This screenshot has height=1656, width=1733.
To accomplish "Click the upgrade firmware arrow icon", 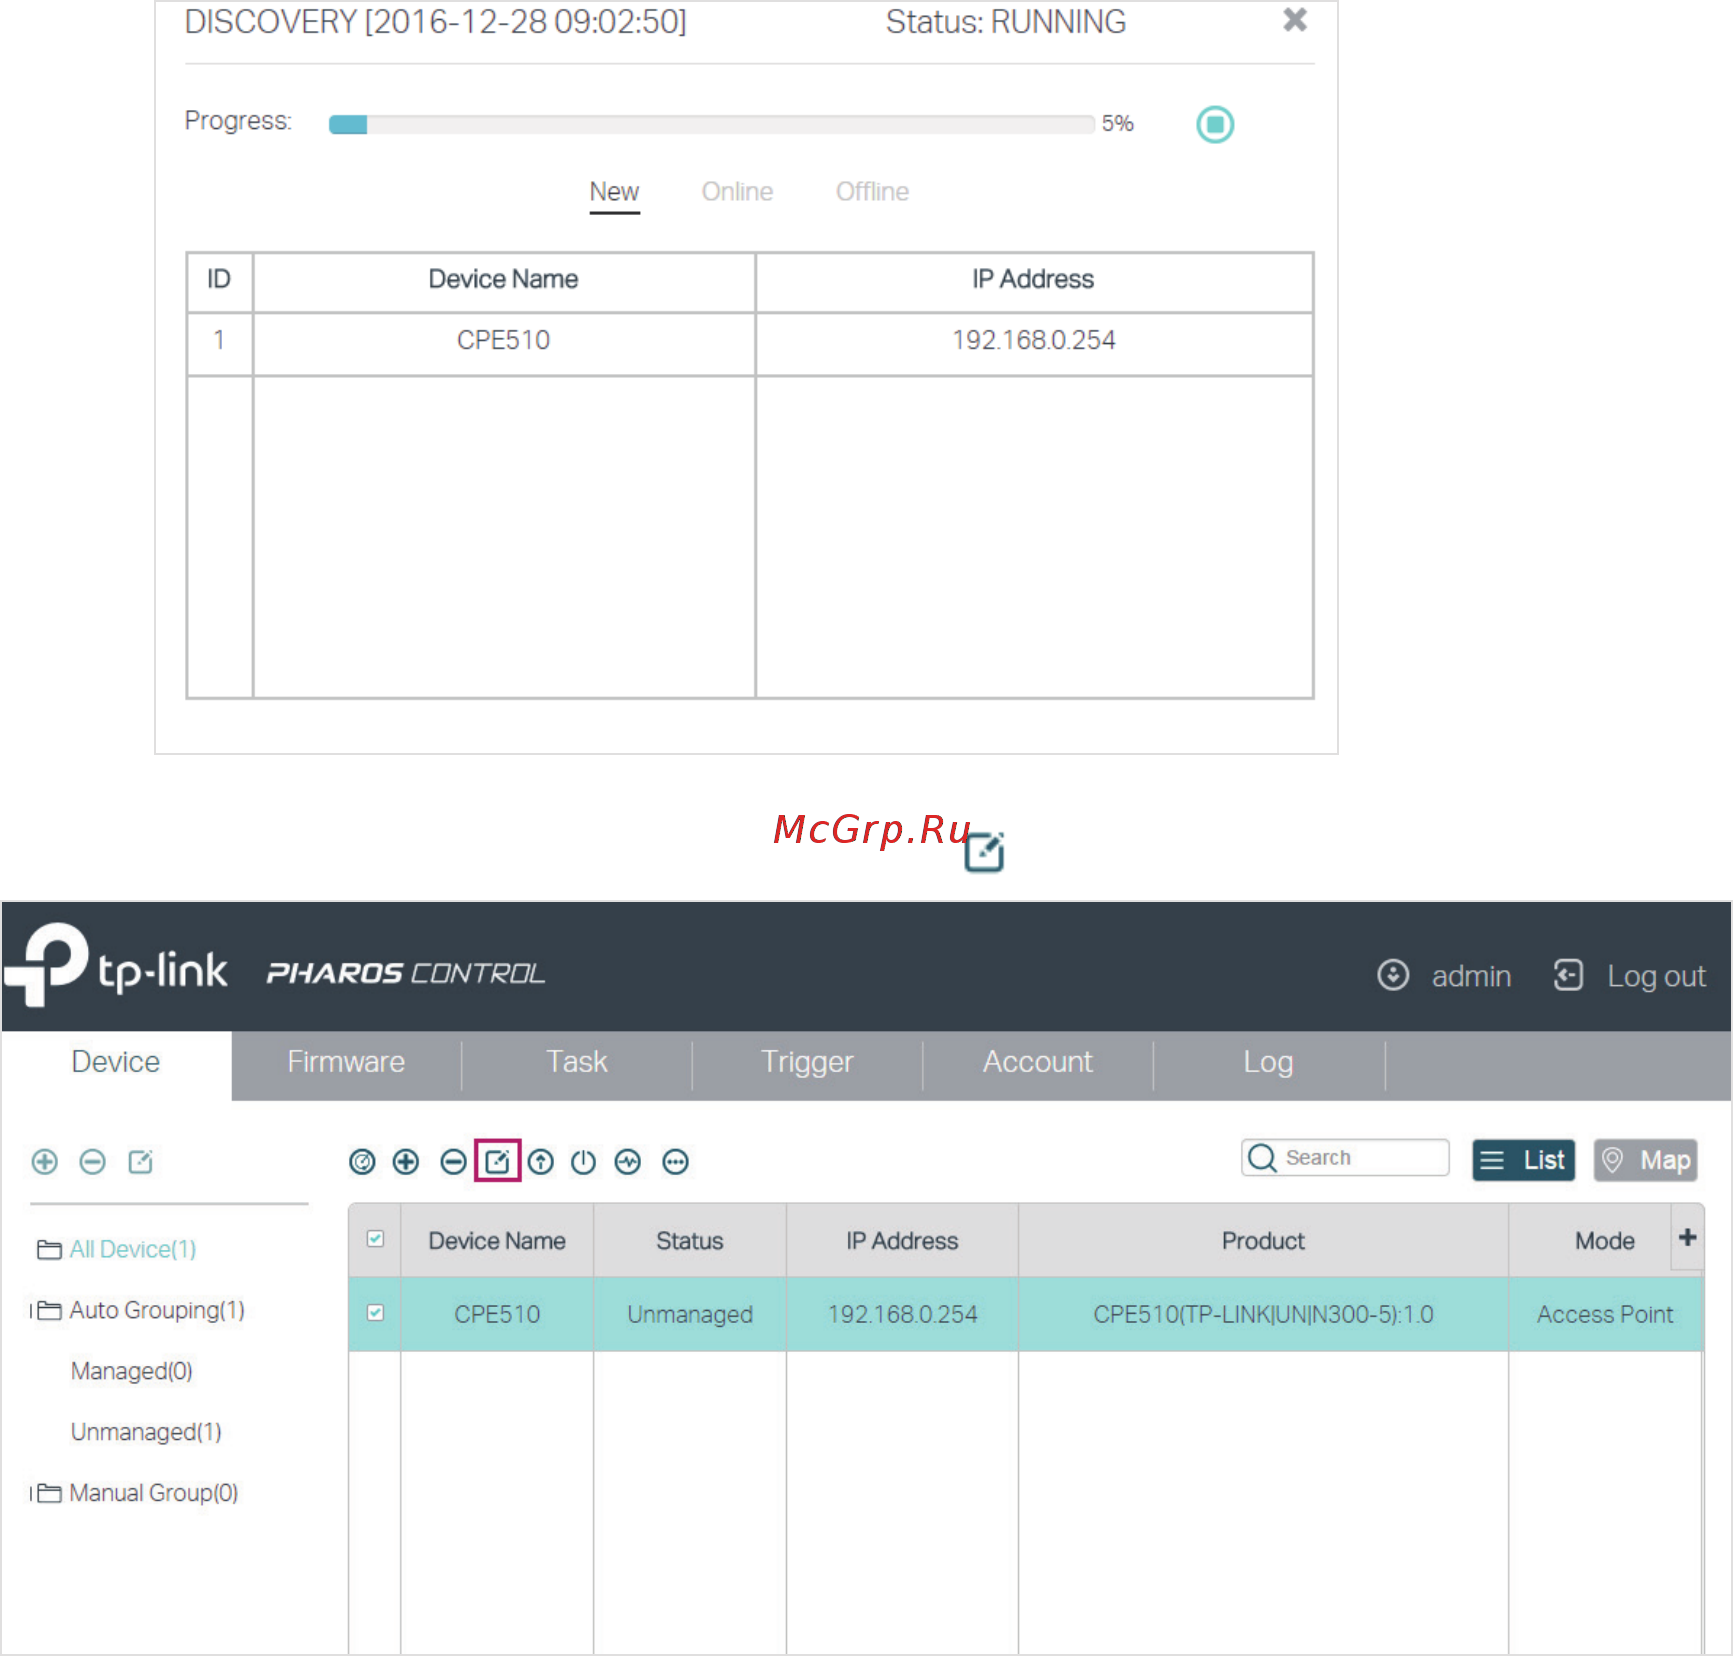I will [x=541, y=1162].
